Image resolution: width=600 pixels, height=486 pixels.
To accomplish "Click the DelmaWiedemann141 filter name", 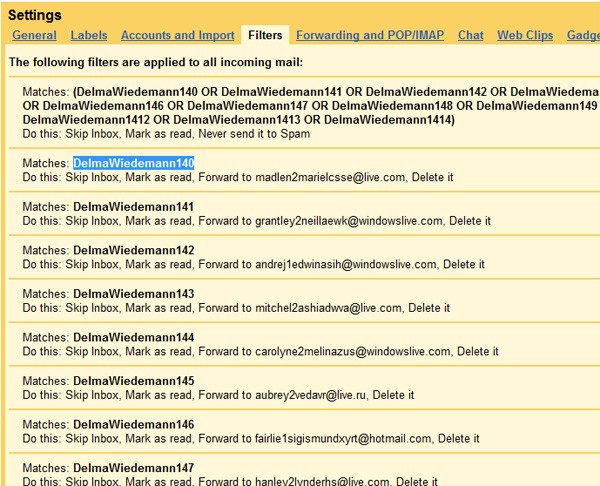I will (133, 207).
